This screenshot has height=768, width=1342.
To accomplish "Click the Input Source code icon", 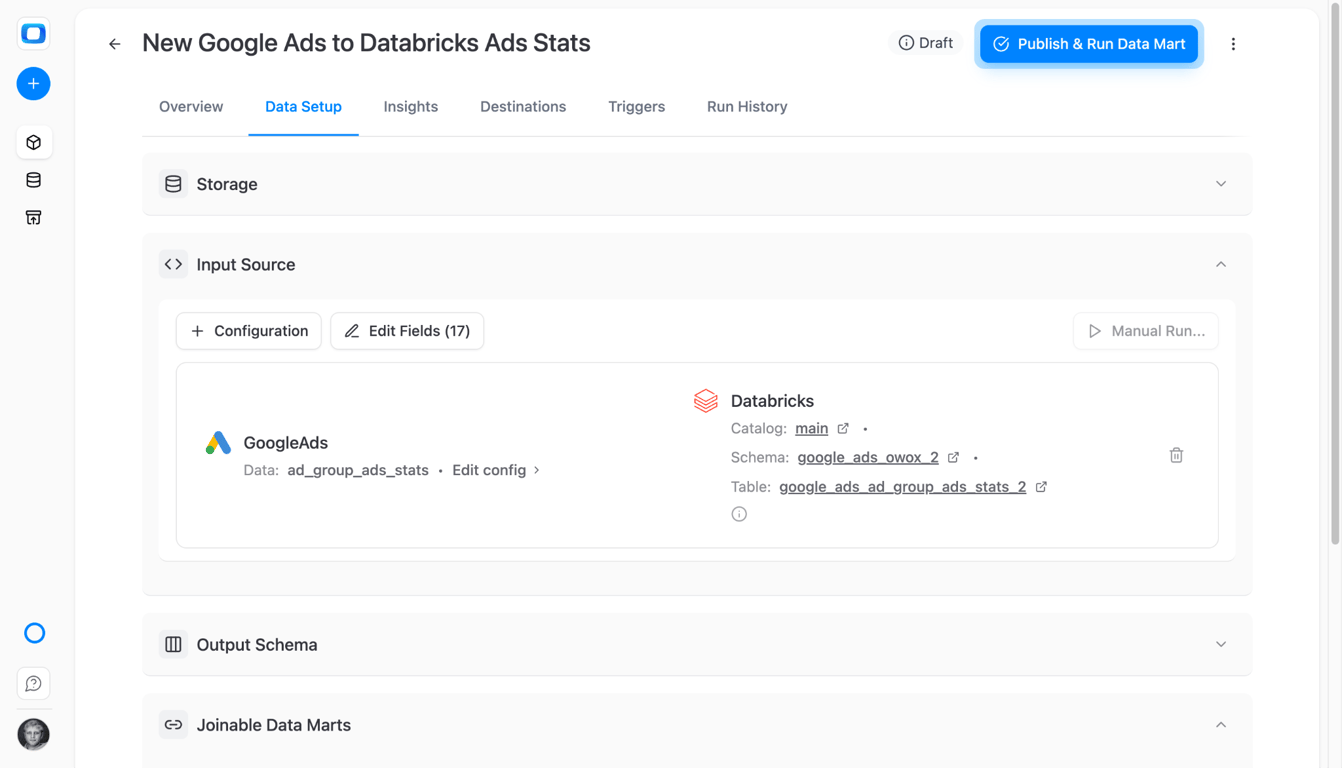I will coord(173,265).
